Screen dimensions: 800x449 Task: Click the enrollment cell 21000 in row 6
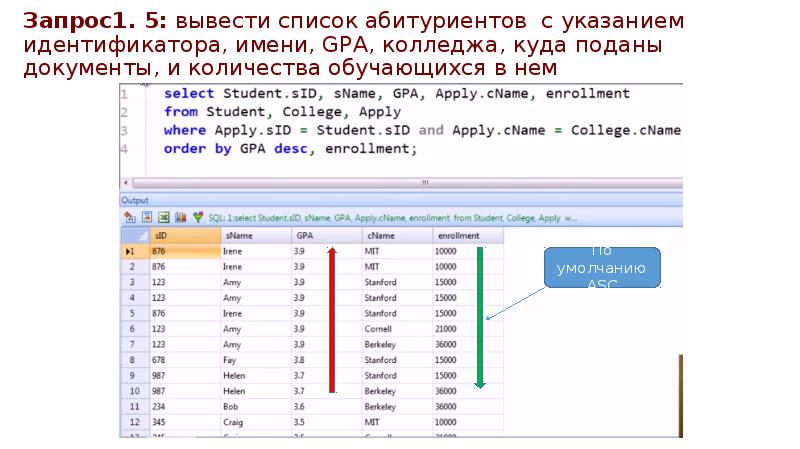click(x=468, y=329)
